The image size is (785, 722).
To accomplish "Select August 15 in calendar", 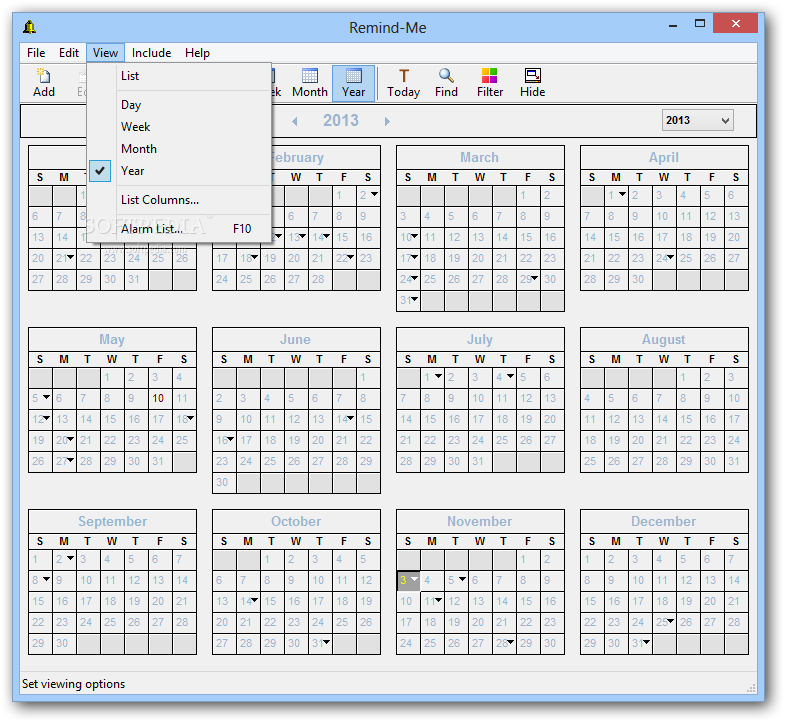I will tap(687, 419).
